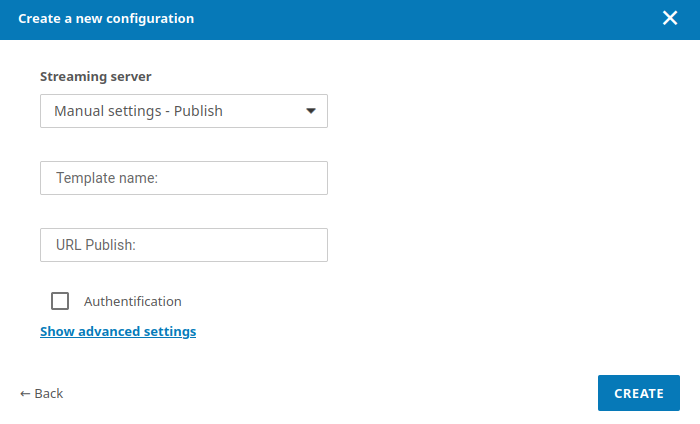
Task: Open the Streaming server dropdown
Action: tap(184, 111)
